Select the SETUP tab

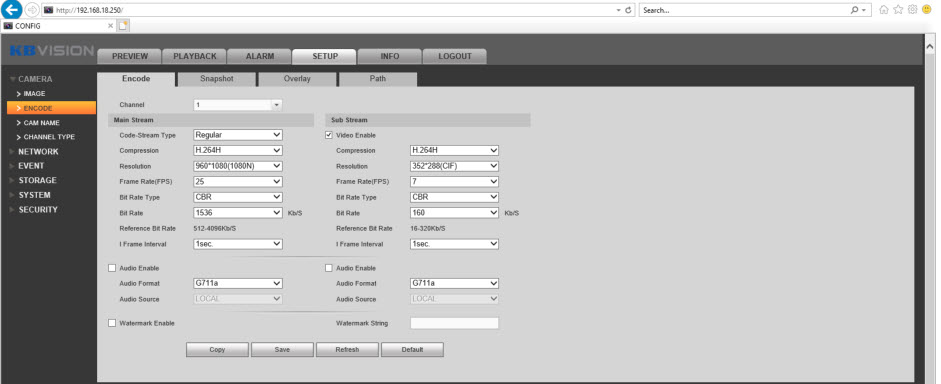point(325,56)
